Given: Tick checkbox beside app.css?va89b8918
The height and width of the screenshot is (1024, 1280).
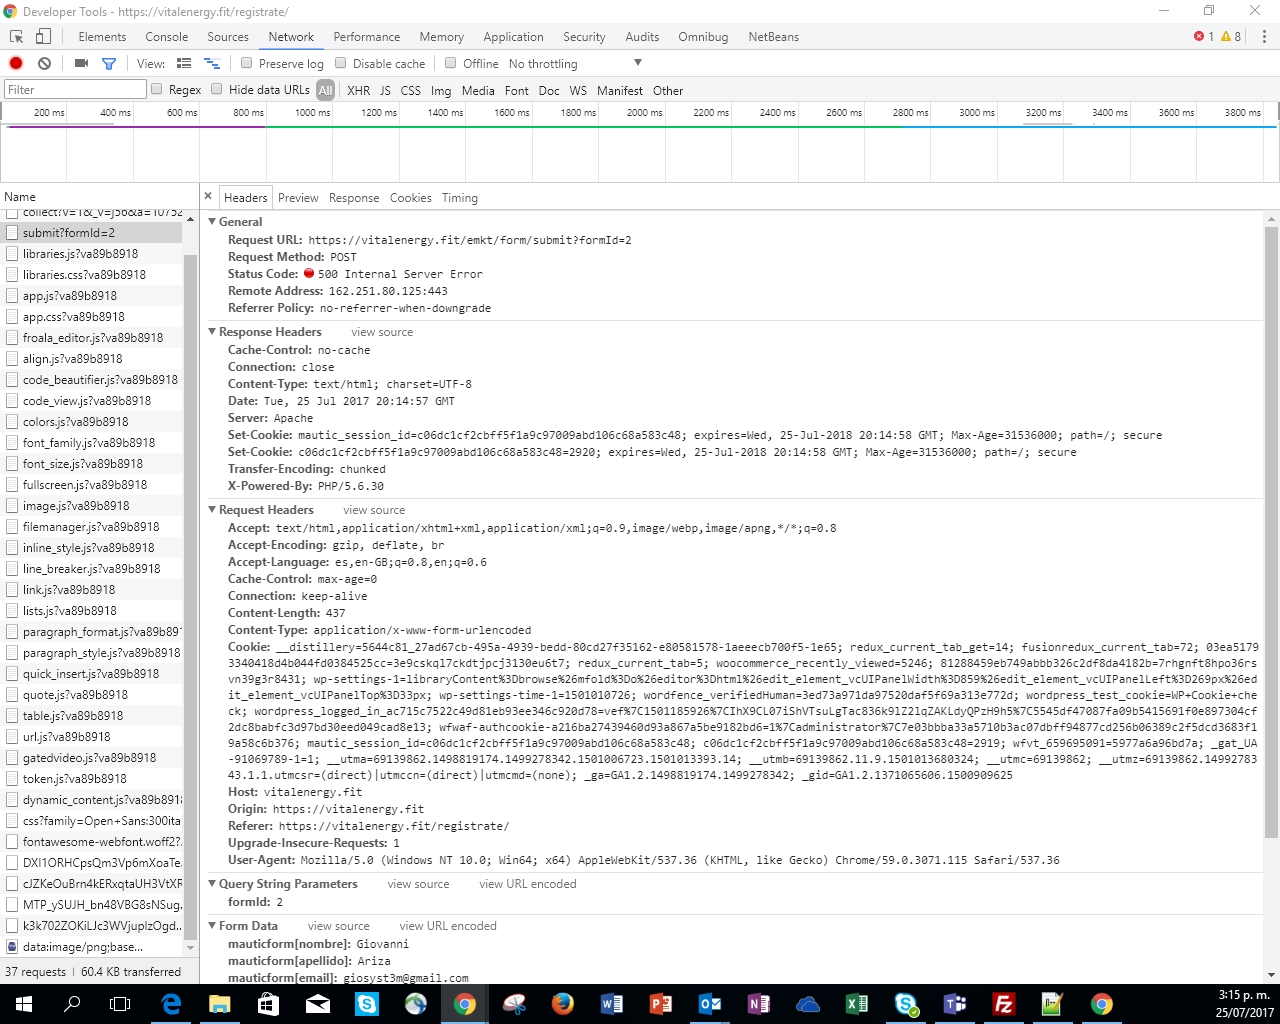Looking at the screenshot, I should (12, 317).
